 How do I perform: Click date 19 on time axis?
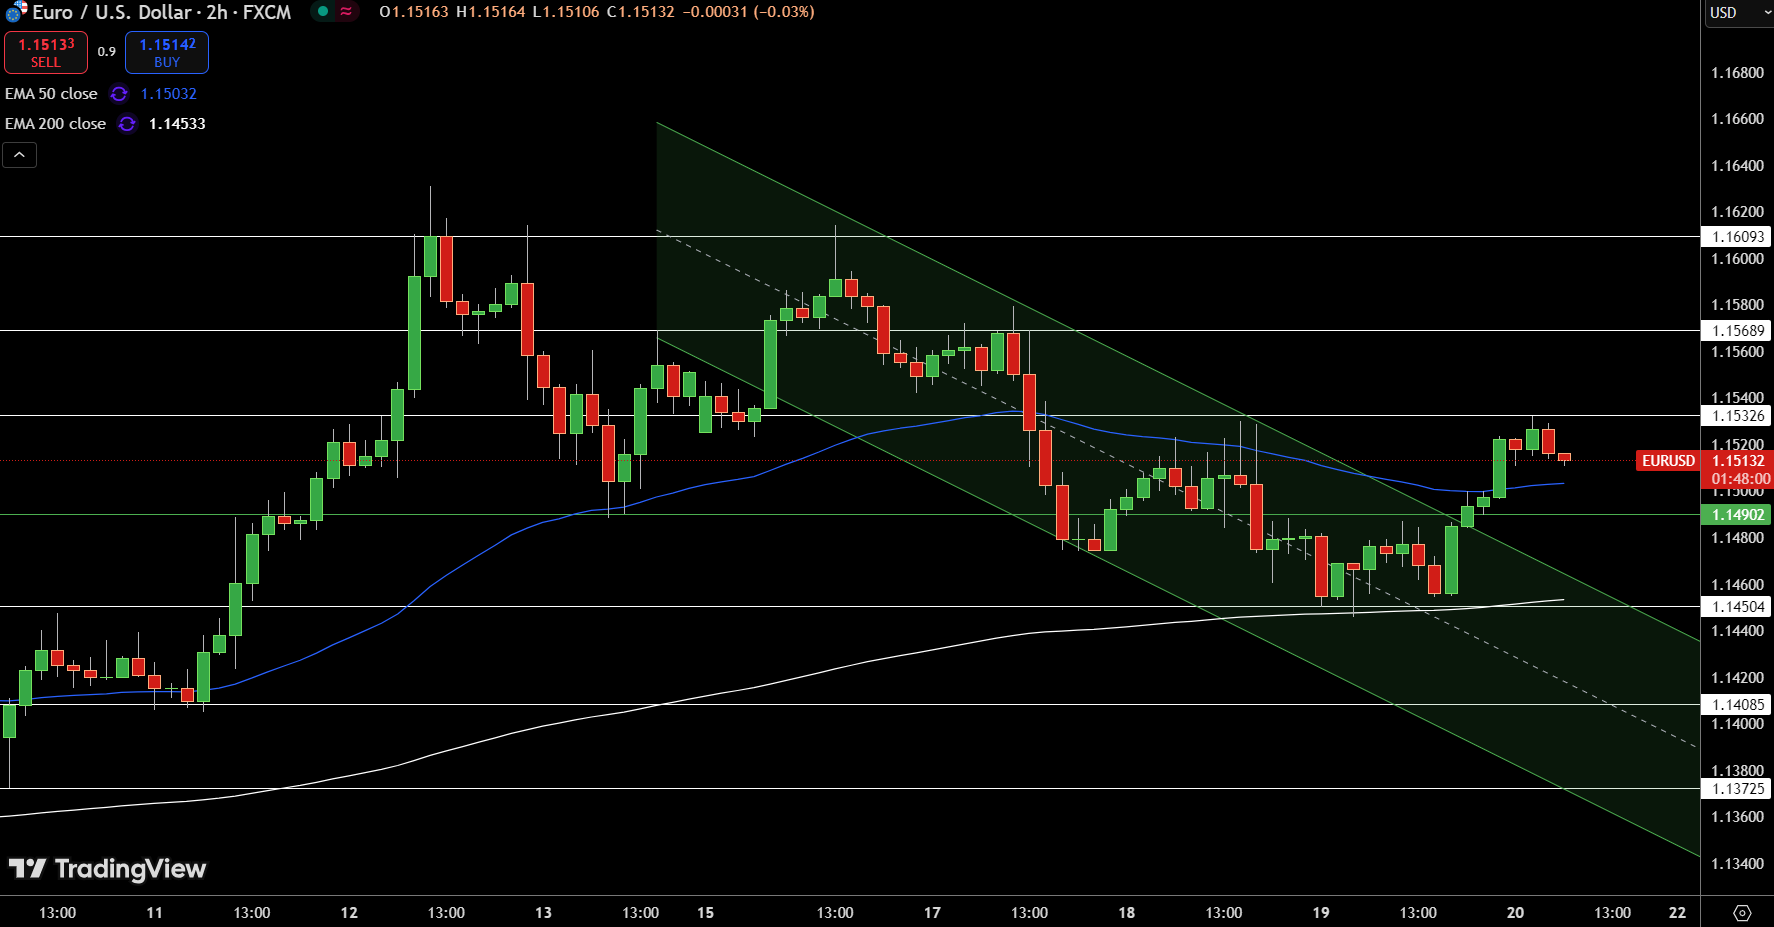coord(1321,913)
